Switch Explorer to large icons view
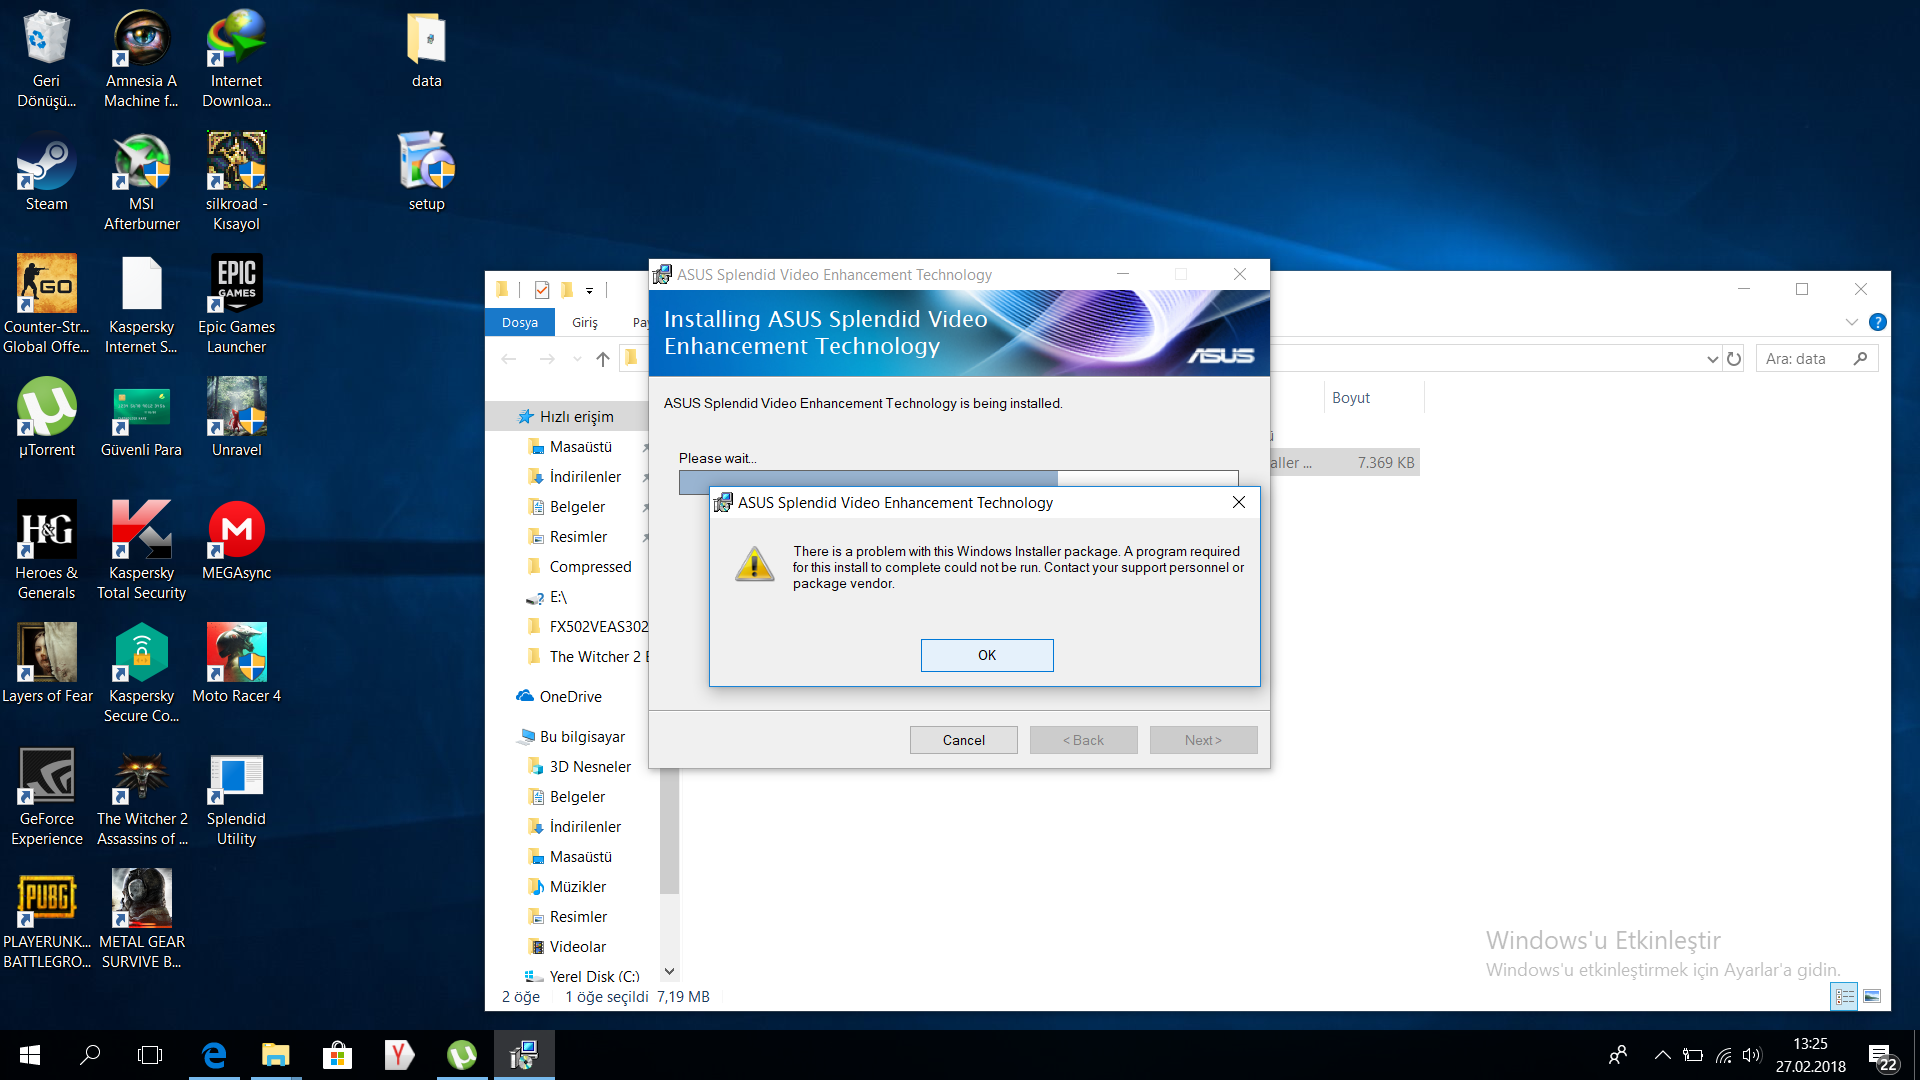1920x1080 pixels. click(1872, 997)
